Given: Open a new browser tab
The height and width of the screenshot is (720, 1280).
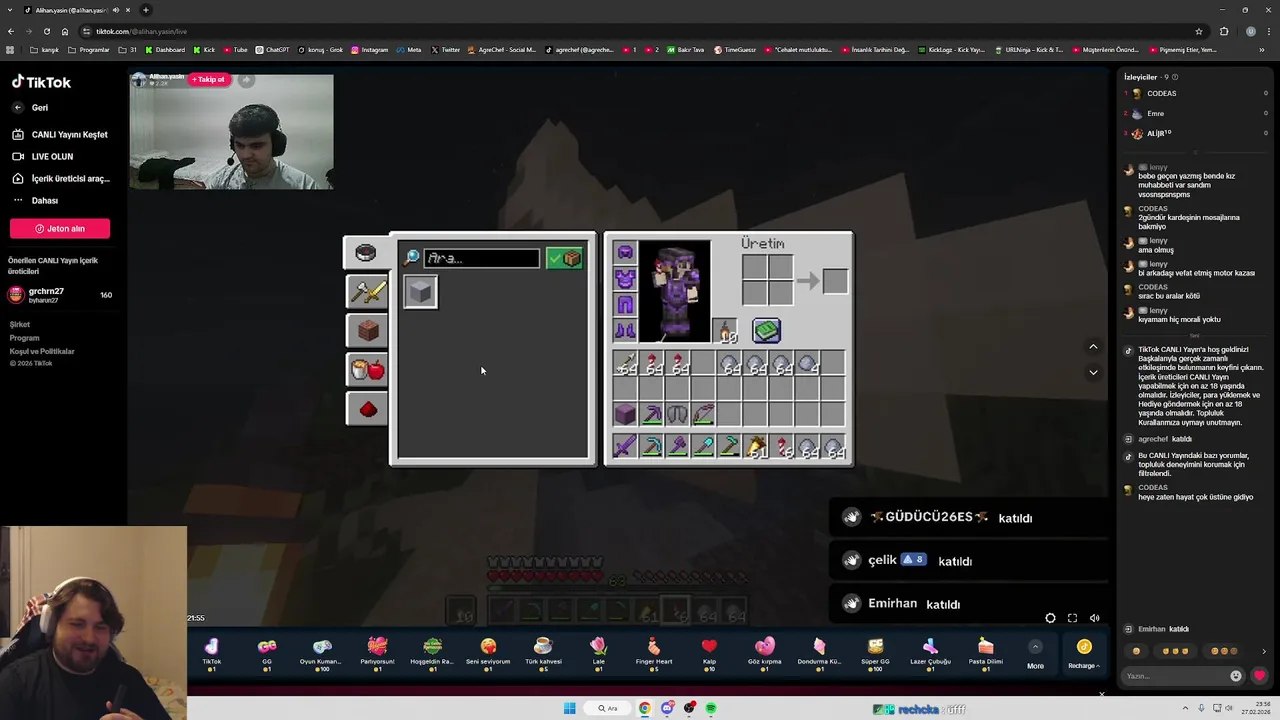Looking at the screenshot, I should tap(146, 10).
